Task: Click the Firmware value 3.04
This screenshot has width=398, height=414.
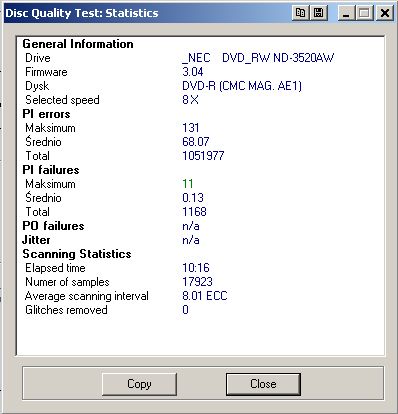Action: (193, 72)
